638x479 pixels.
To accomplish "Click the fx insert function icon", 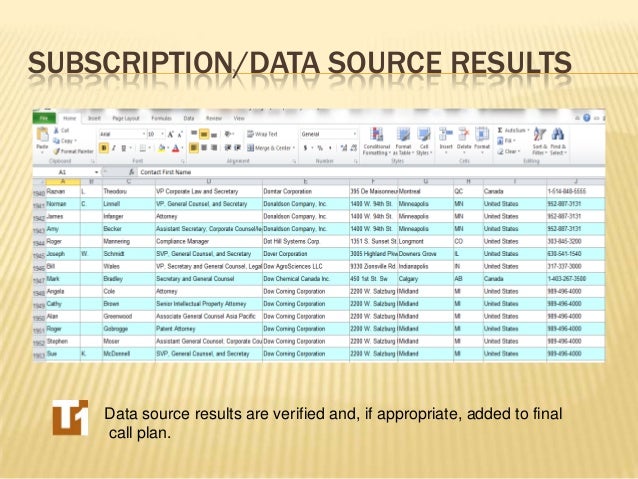I will pos(131,172).
